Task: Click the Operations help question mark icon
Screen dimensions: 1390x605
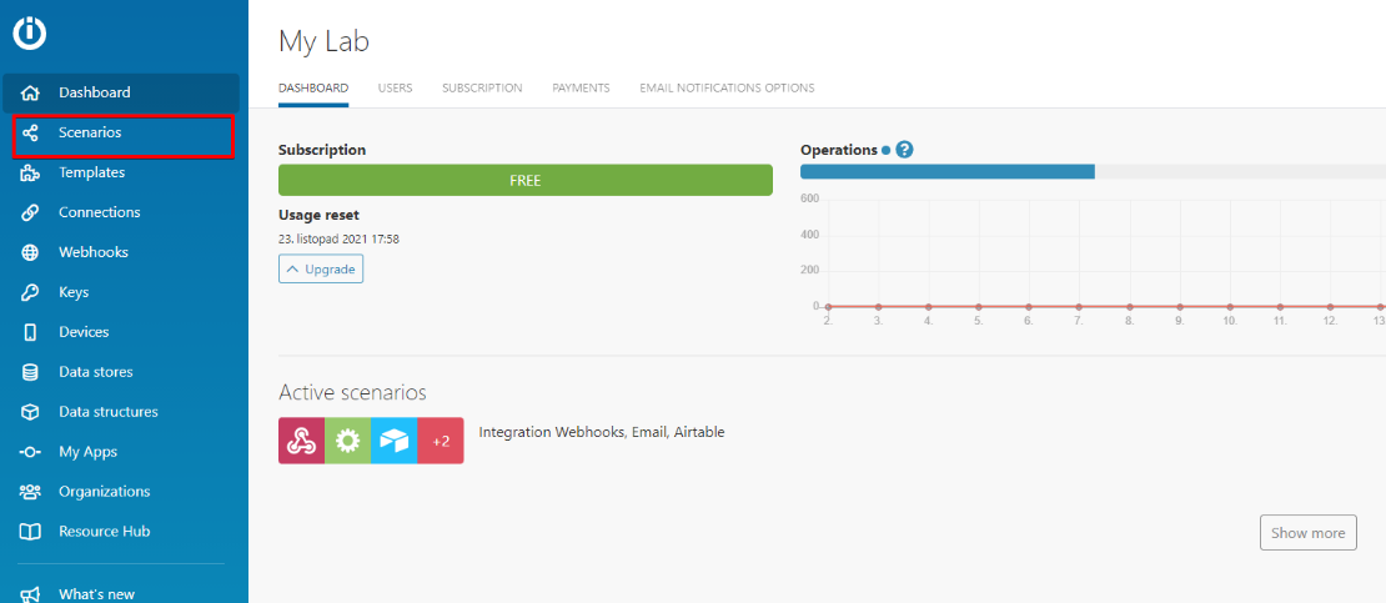Action: point(905,150)
